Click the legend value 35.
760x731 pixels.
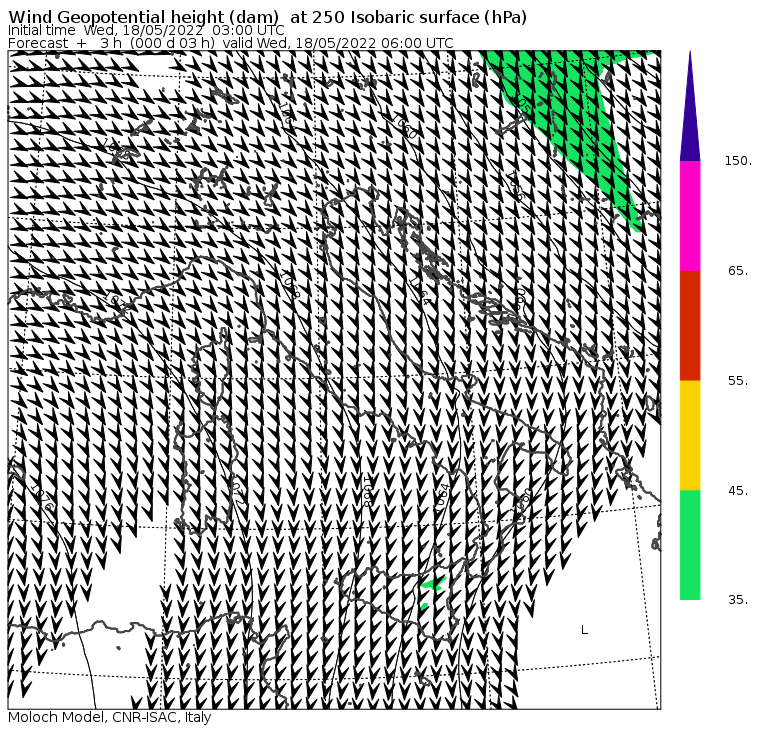coord(738,600)
